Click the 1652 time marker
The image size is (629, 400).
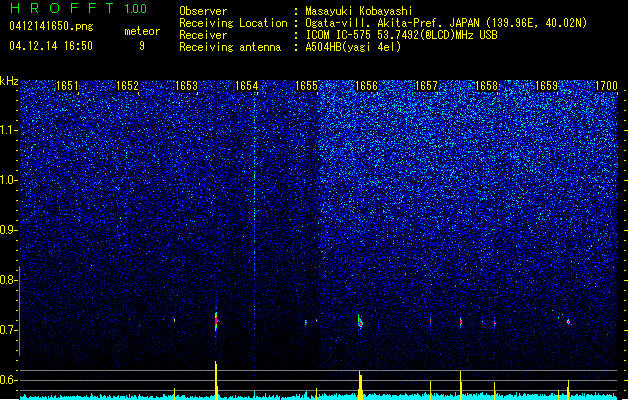[x=127, y=86]
